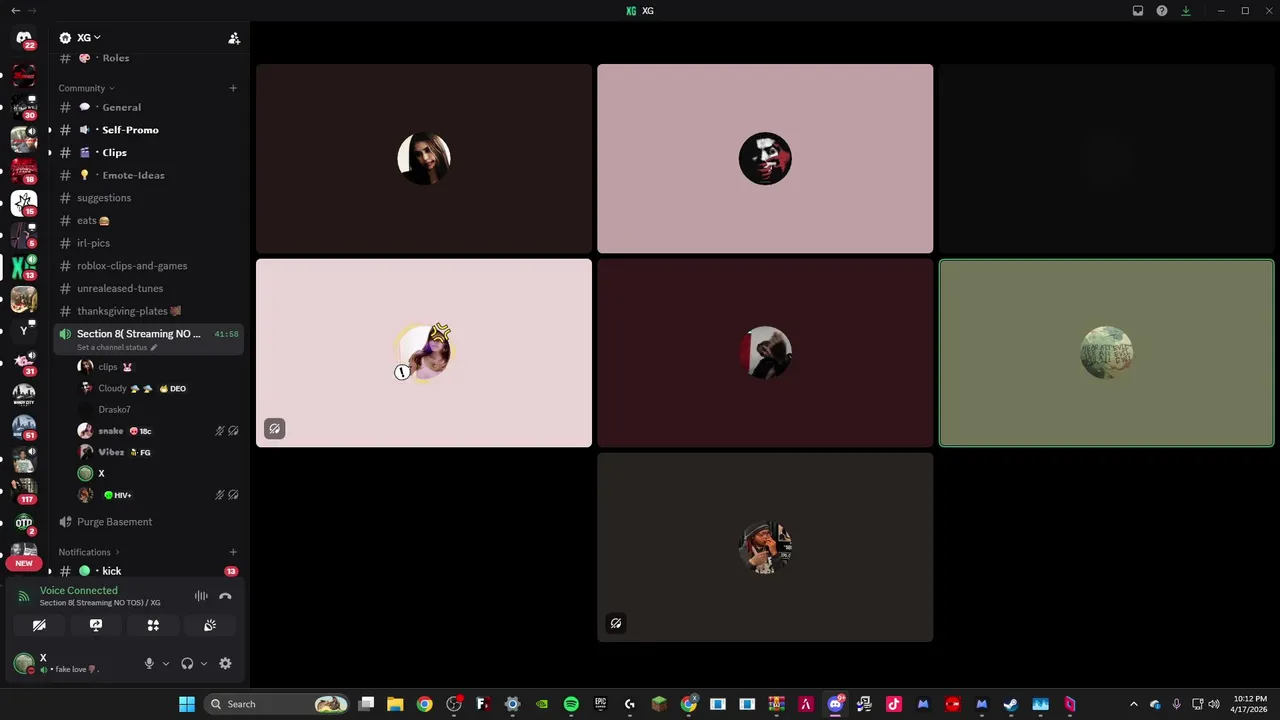Image resolution: width=1280 pixels, height=720 pixels.
Task: Select Section 8 voice channel
Action: [x=148, y=339]
